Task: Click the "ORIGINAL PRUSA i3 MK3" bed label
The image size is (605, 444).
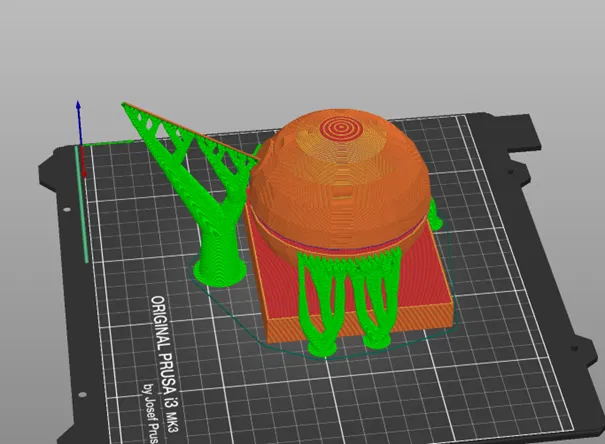Action: (x=165, y=364)
